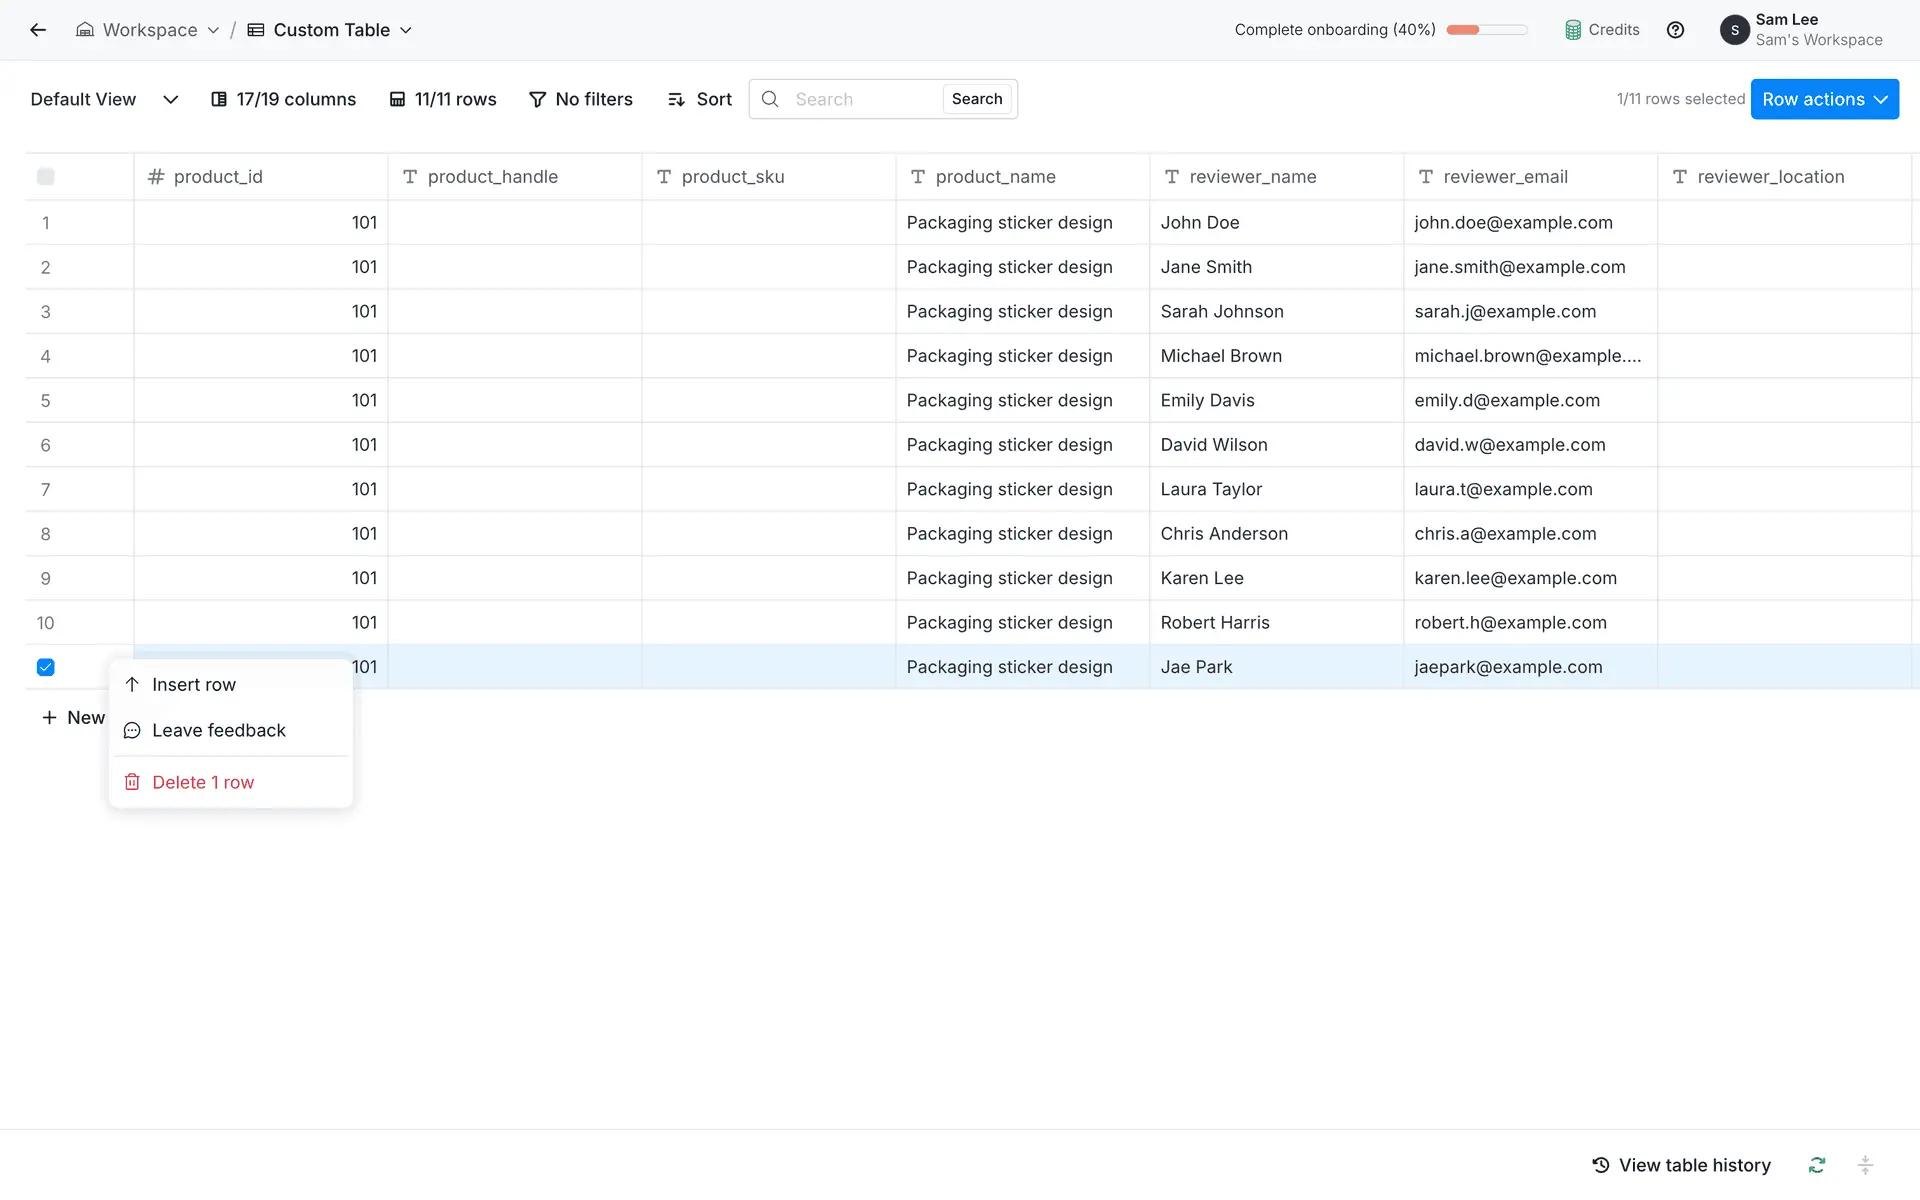Click the onboarding progress bar

(x=1486, y=30)
